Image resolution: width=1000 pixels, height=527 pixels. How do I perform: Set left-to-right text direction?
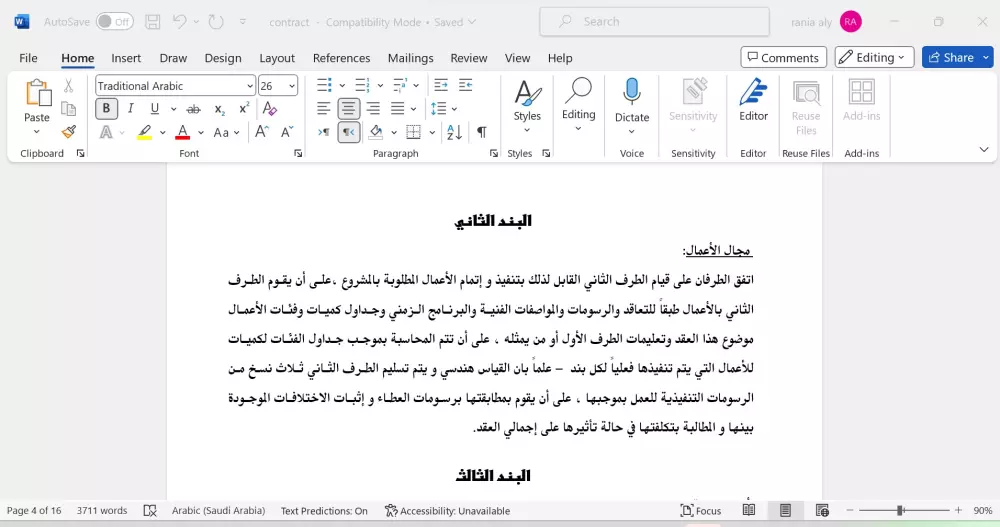(x=323, y=132)
